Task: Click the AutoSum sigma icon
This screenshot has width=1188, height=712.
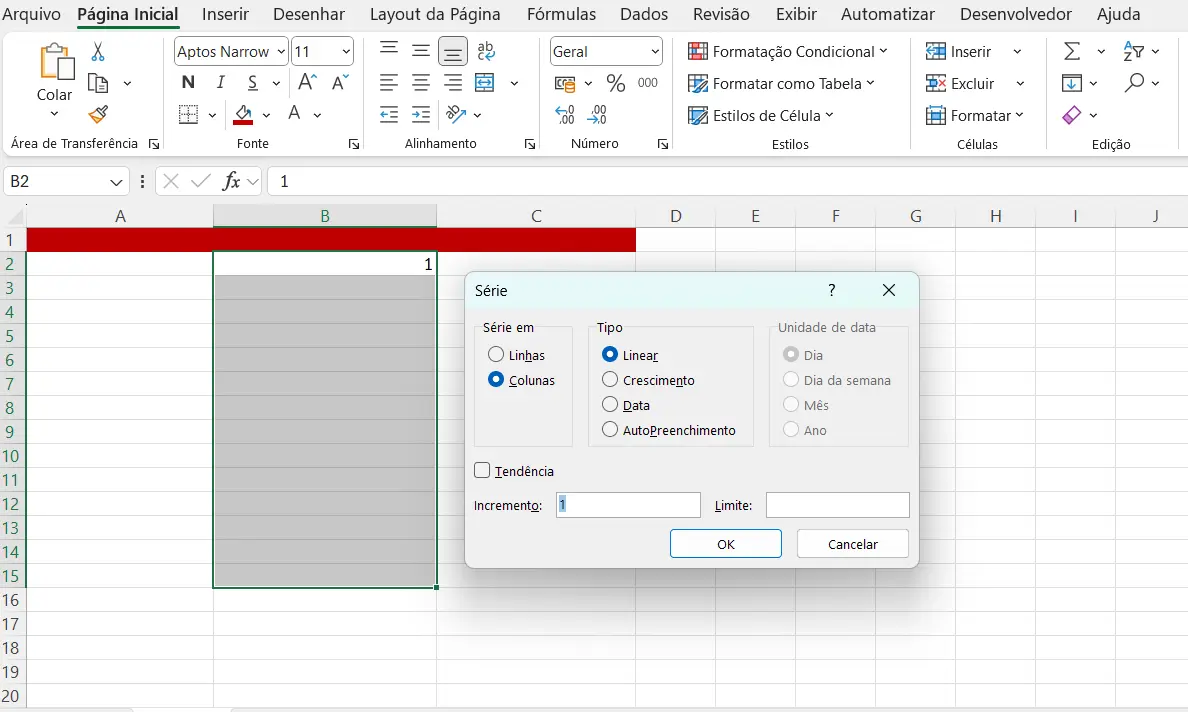Action: click(1072, 52)
